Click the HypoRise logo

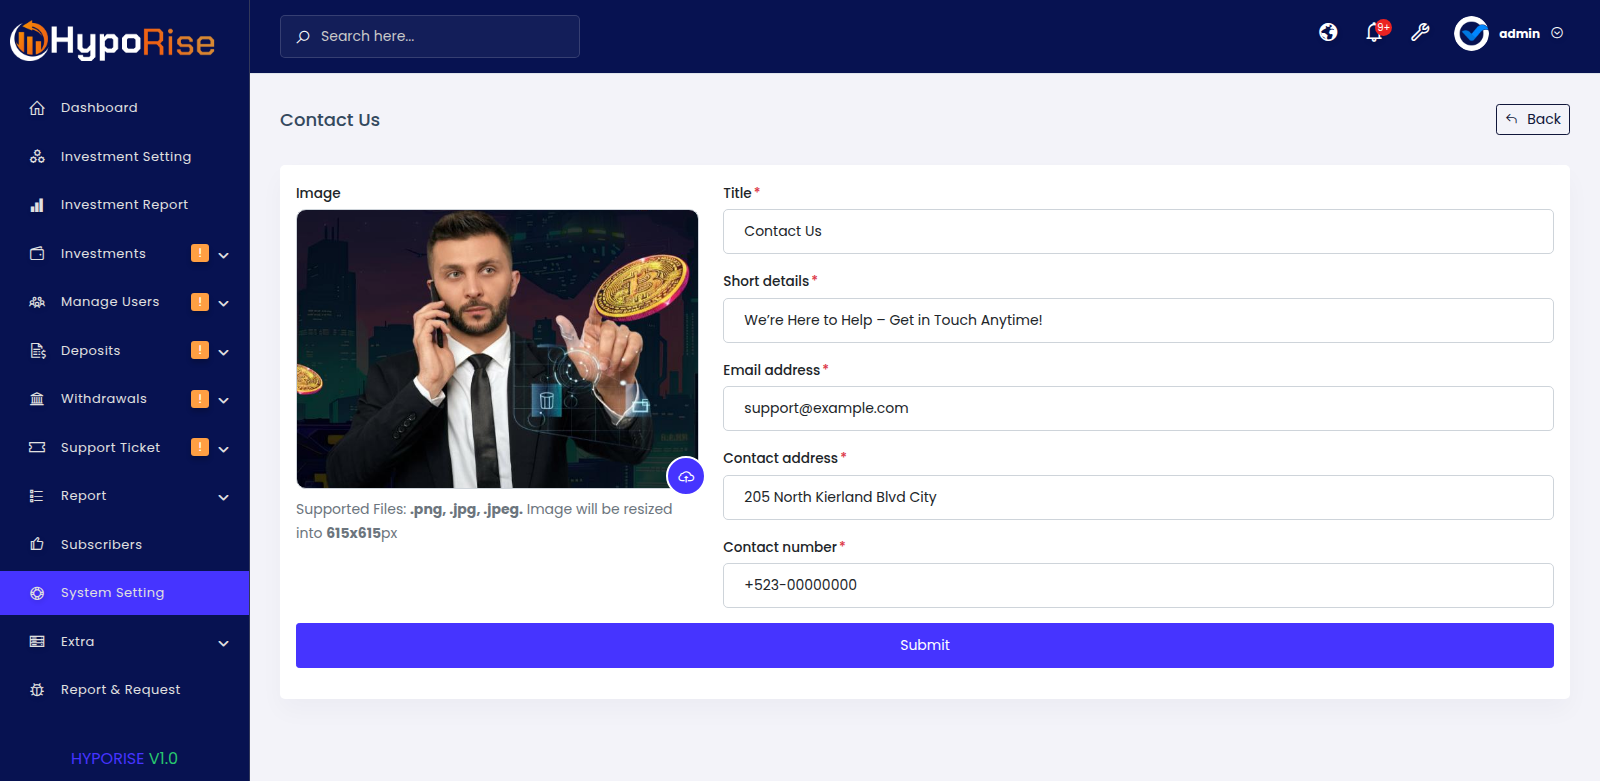[113, 41]
